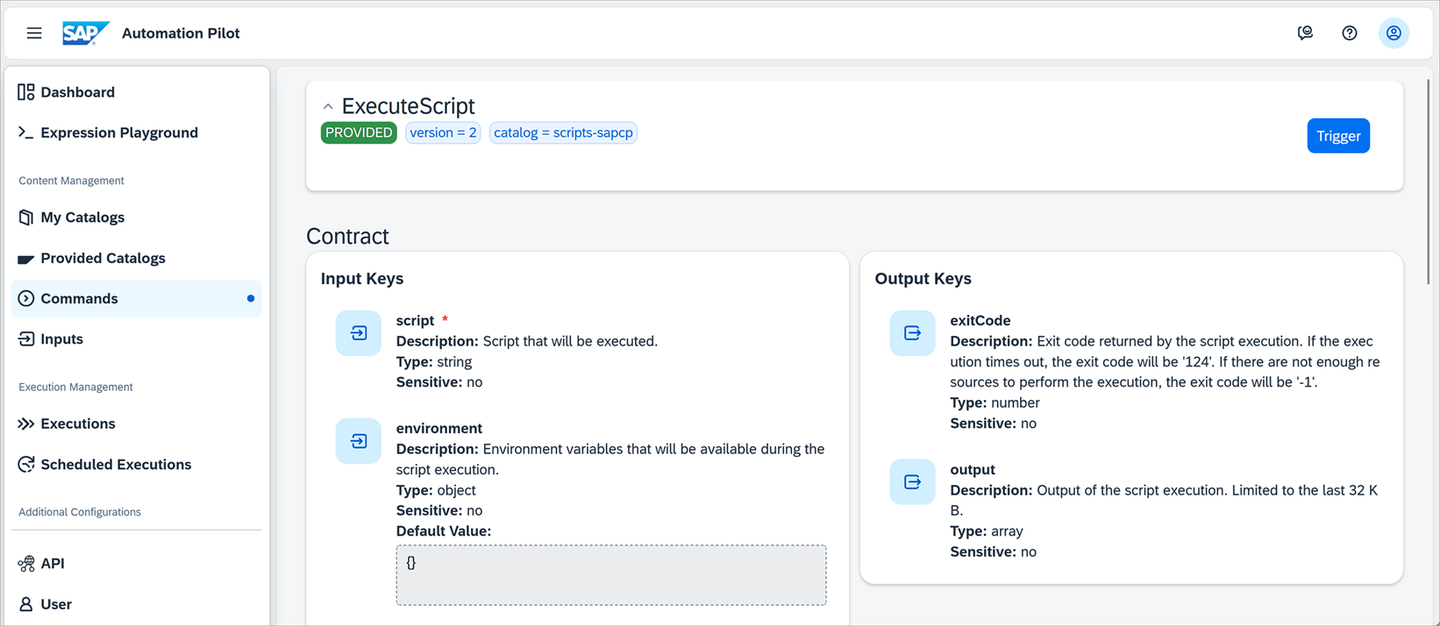Click the Dashboard icon in sidebar
Image resolution: width=1440 pixels, height=626 pixels.
pyautogui.click(x=26, y=92)
